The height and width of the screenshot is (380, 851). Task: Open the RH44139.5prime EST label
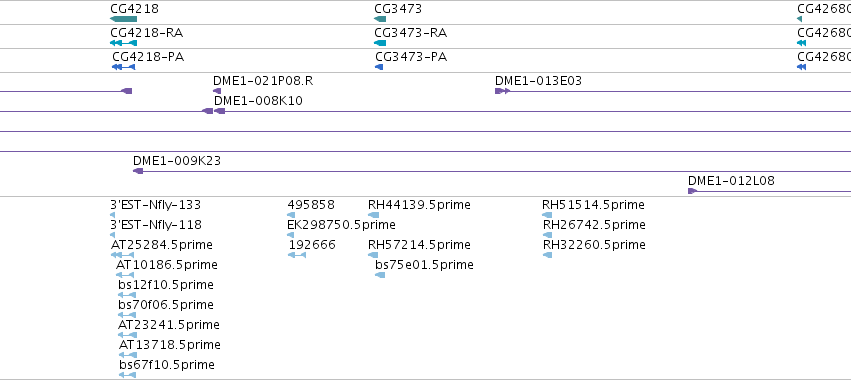(419, 205)
